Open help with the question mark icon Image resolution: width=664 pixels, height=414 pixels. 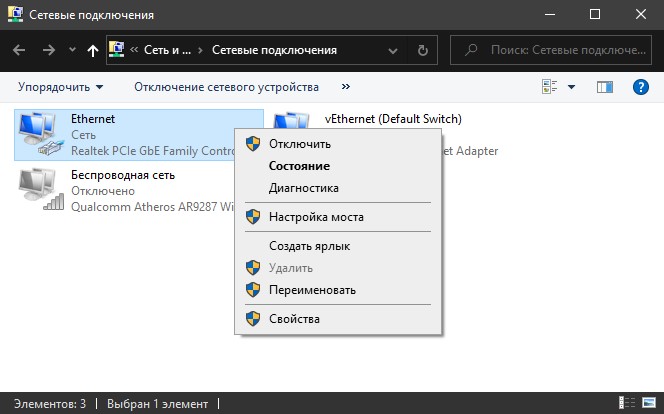pyautogui.click(x=641, y=87)
